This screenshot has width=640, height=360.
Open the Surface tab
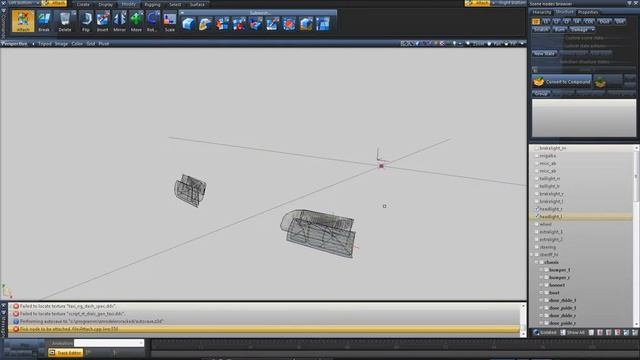point(197,4)
